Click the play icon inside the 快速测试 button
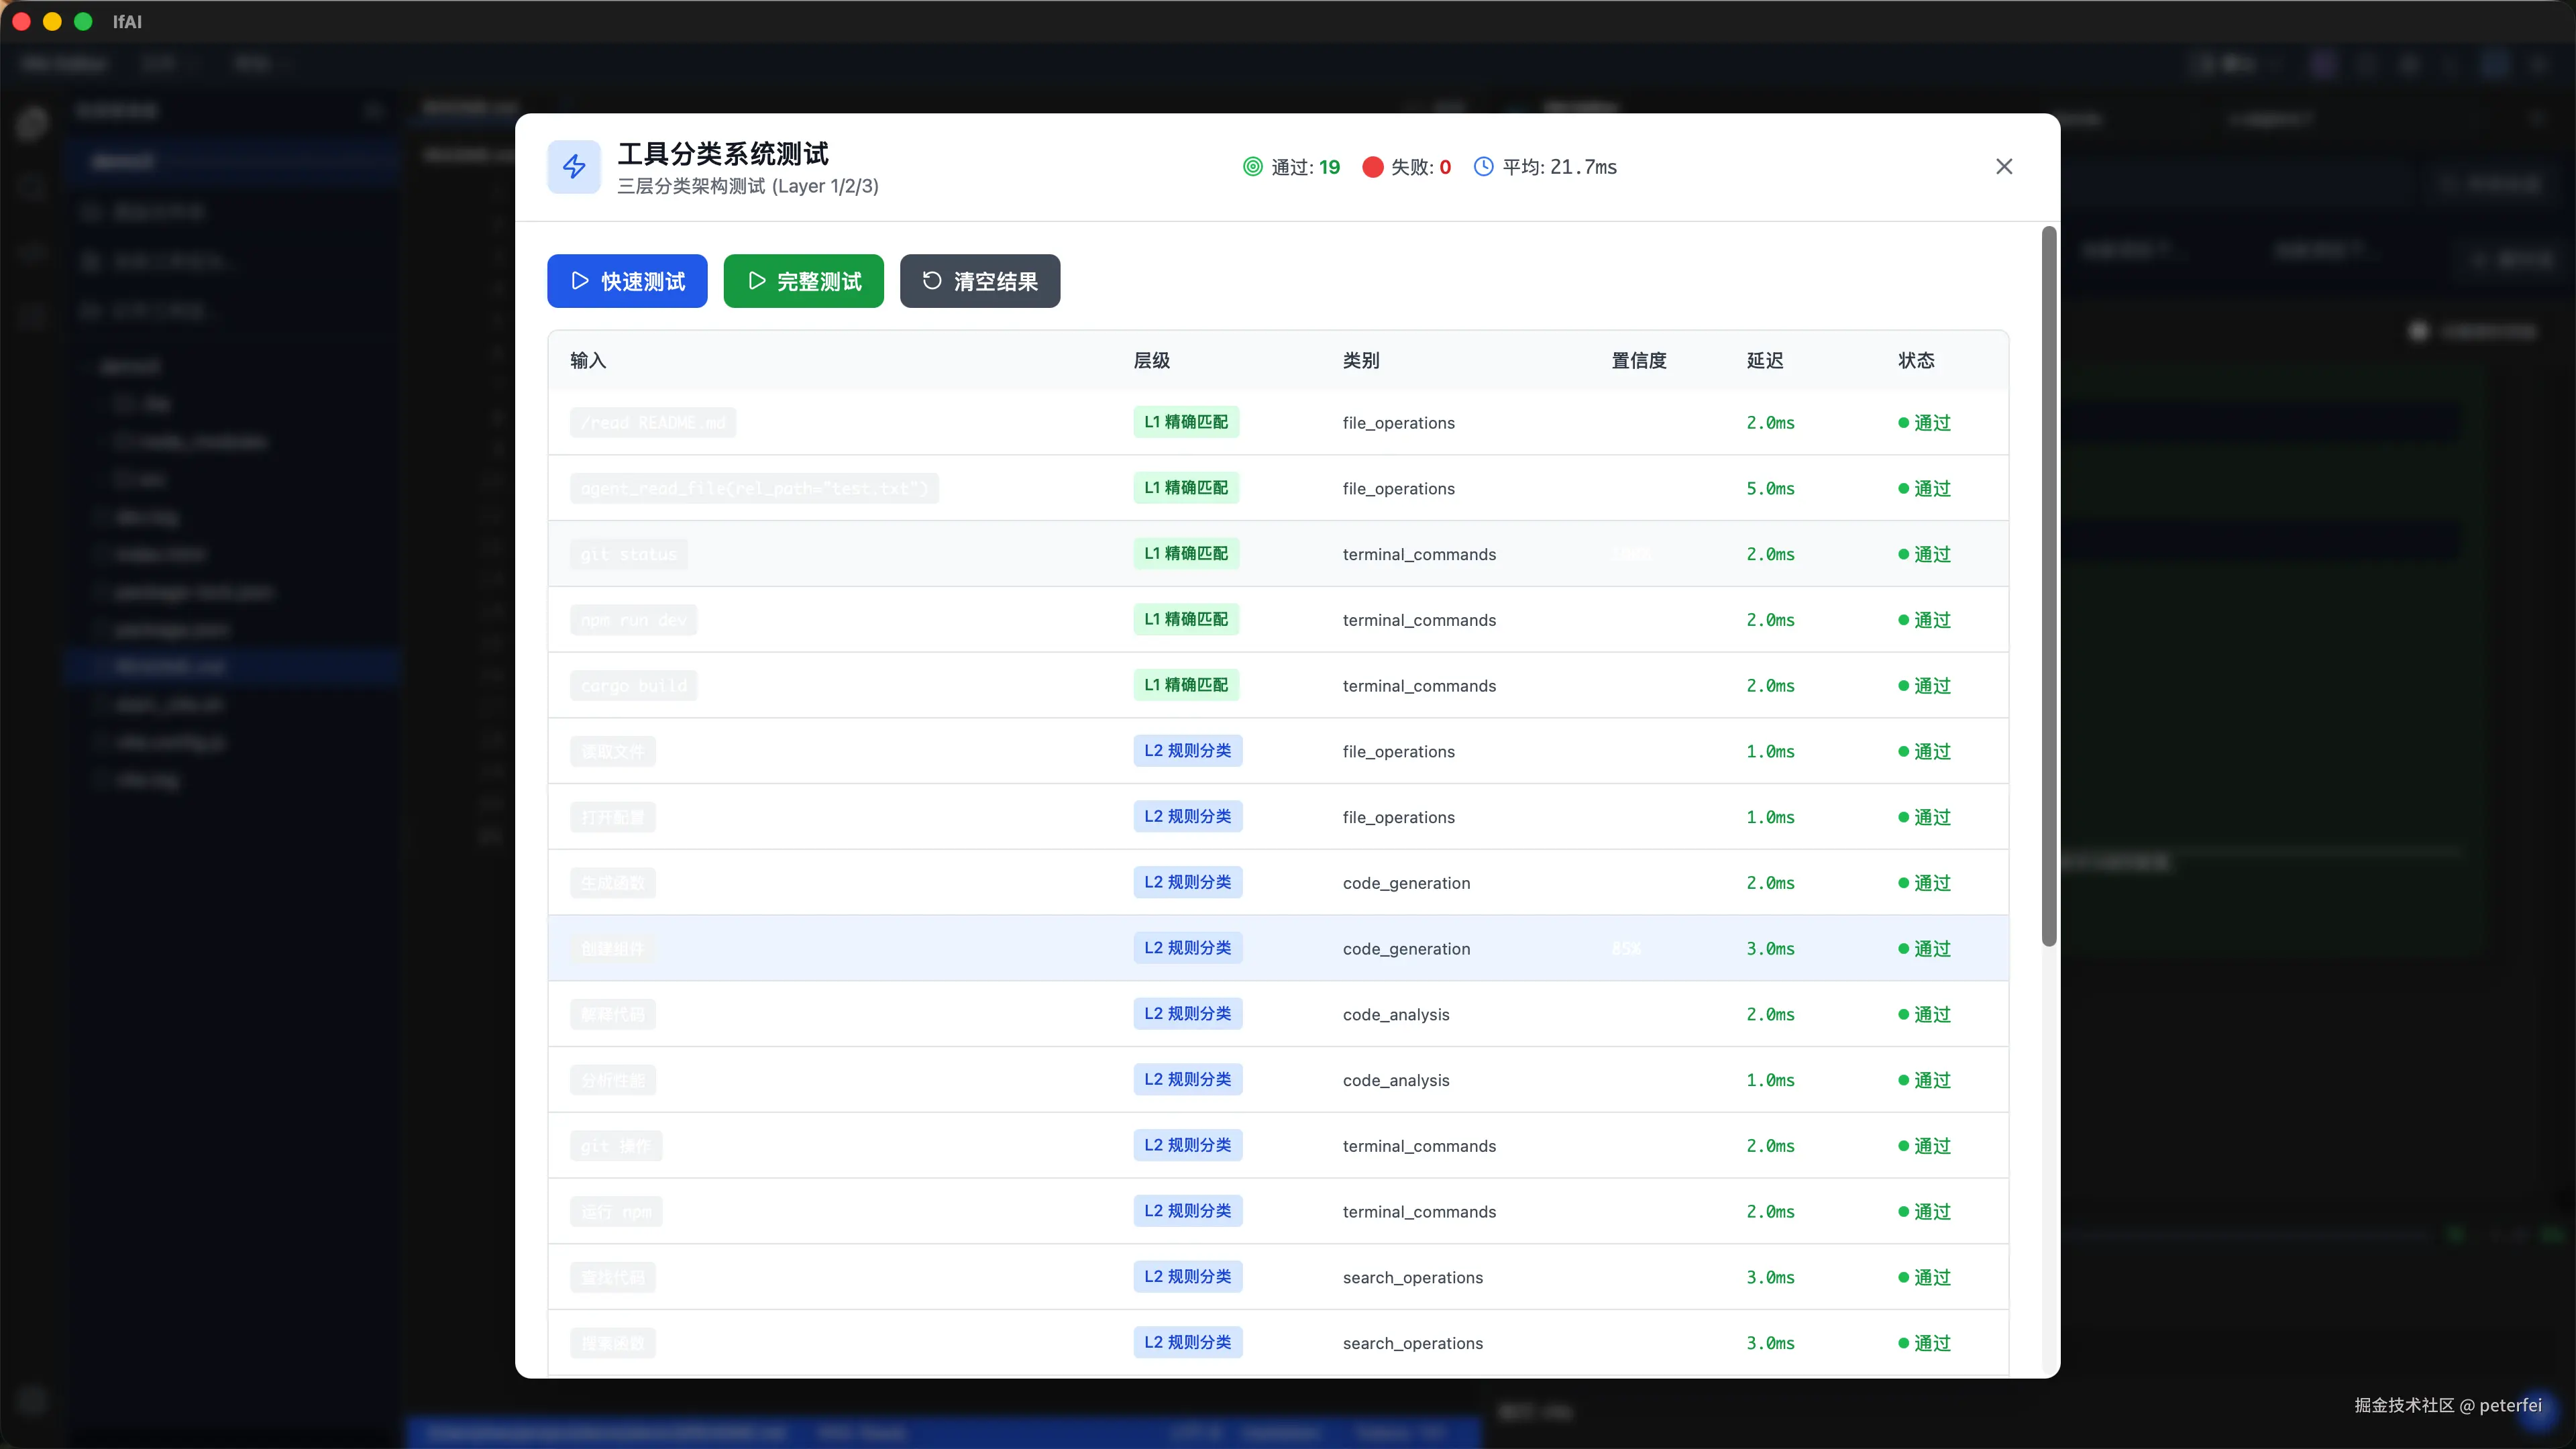The width and height of the screenshot is (2576, 1449). (580, 281)
